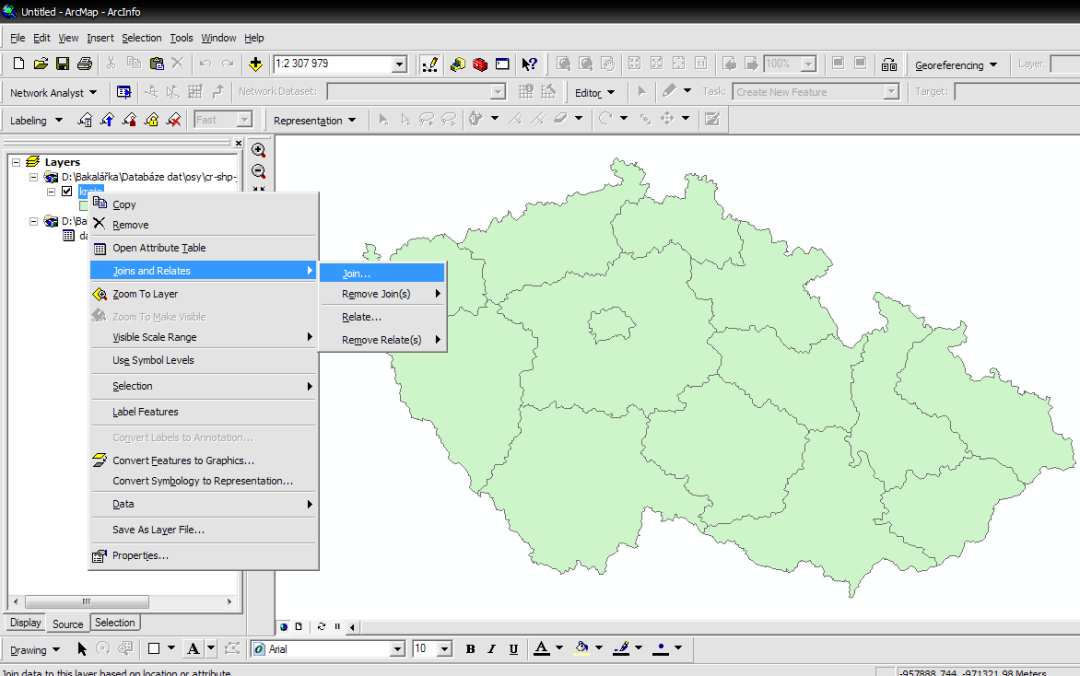Viewport: 1080px width, 676px height.
Task: Close the table of contents panel
Action: (238, 143)
